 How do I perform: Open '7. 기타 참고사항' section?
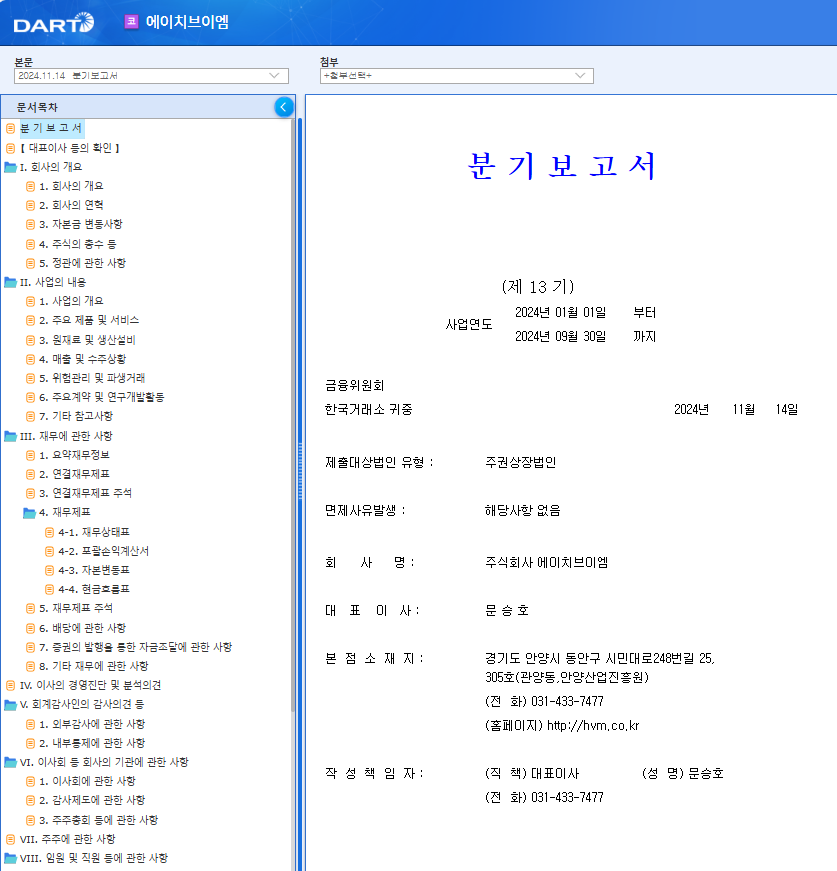76,416
